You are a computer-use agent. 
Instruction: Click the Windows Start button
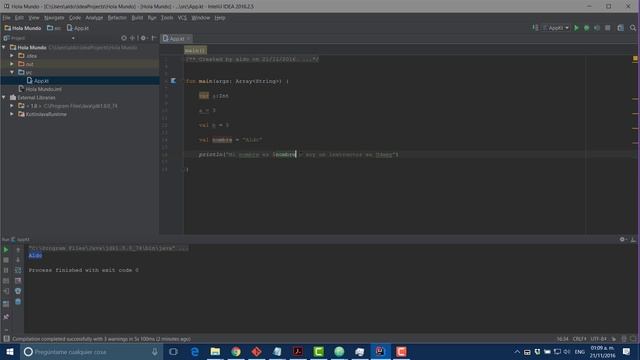pyautogui.click(x=10, y=352)
